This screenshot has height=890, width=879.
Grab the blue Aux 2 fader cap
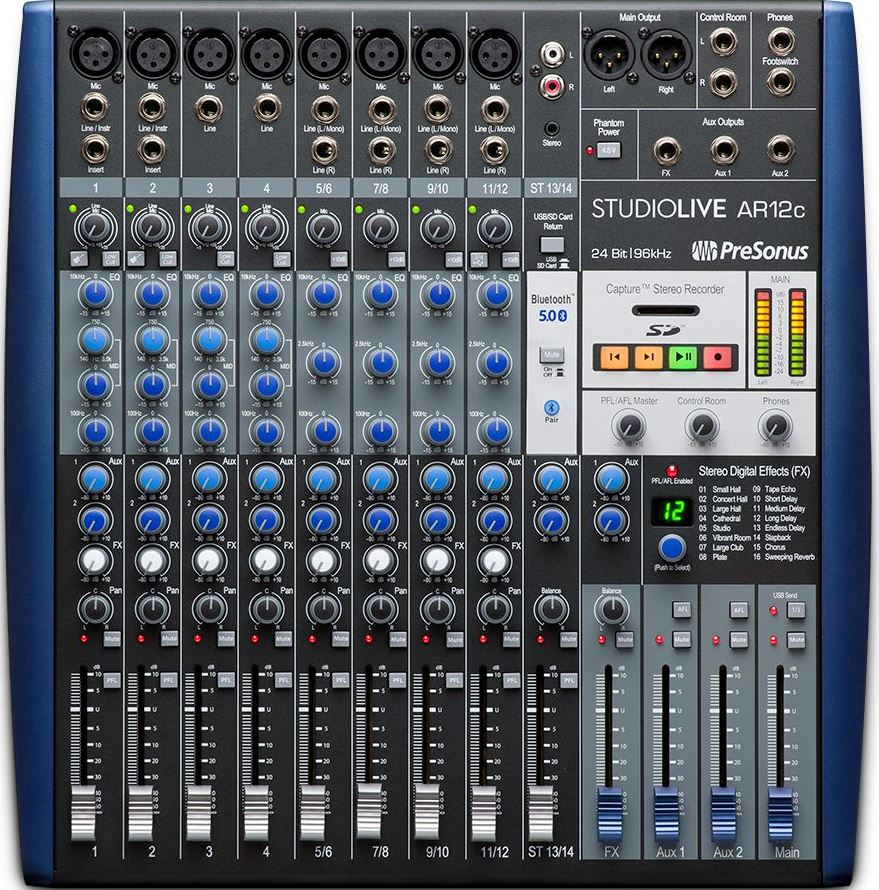pos(724,814)
